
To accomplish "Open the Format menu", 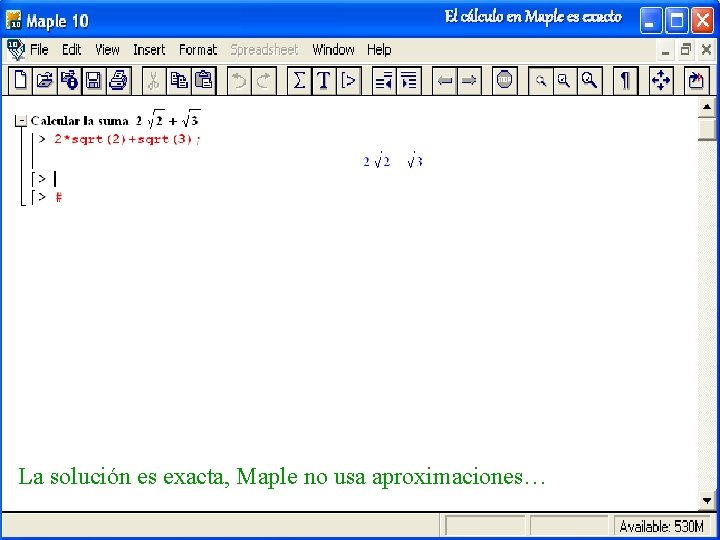I will tap(198, 50).
